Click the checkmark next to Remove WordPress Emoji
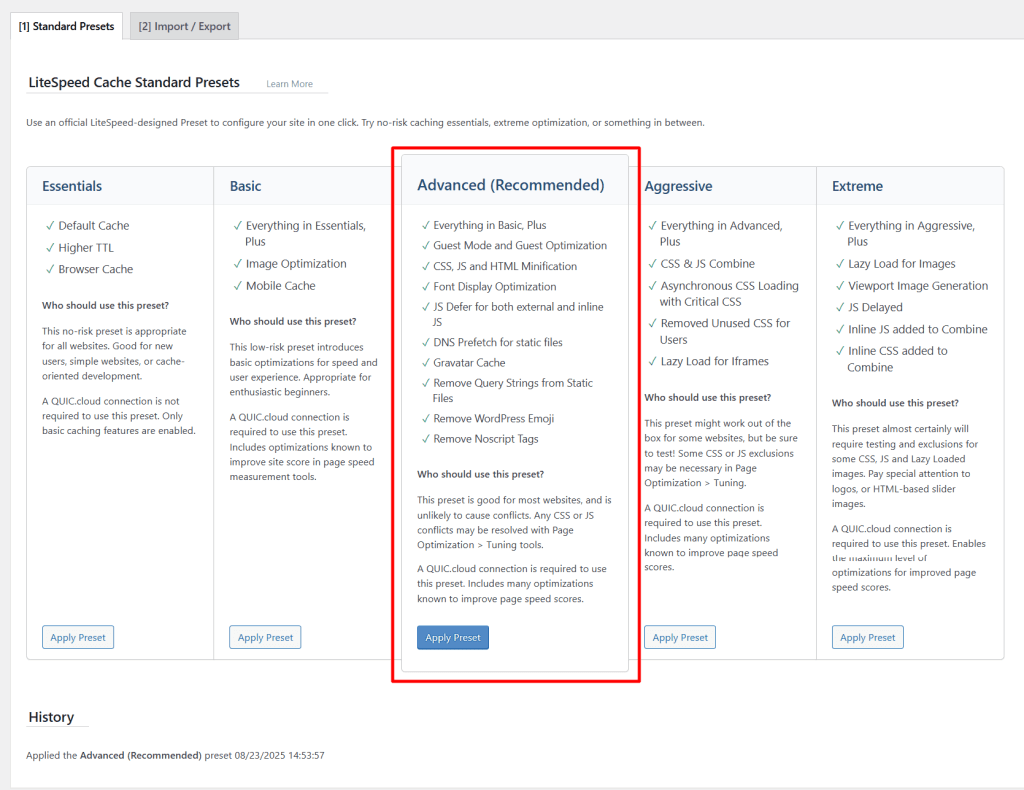 (x=424, y=418)
